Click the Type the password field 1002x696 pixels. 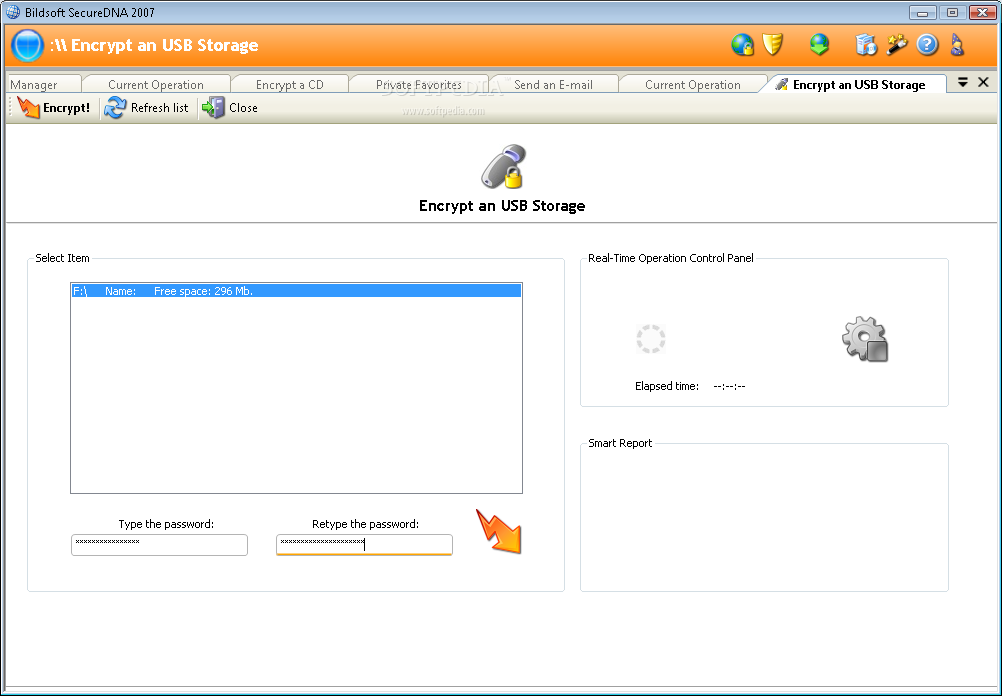pyautogui.click(x=159, y=545)
